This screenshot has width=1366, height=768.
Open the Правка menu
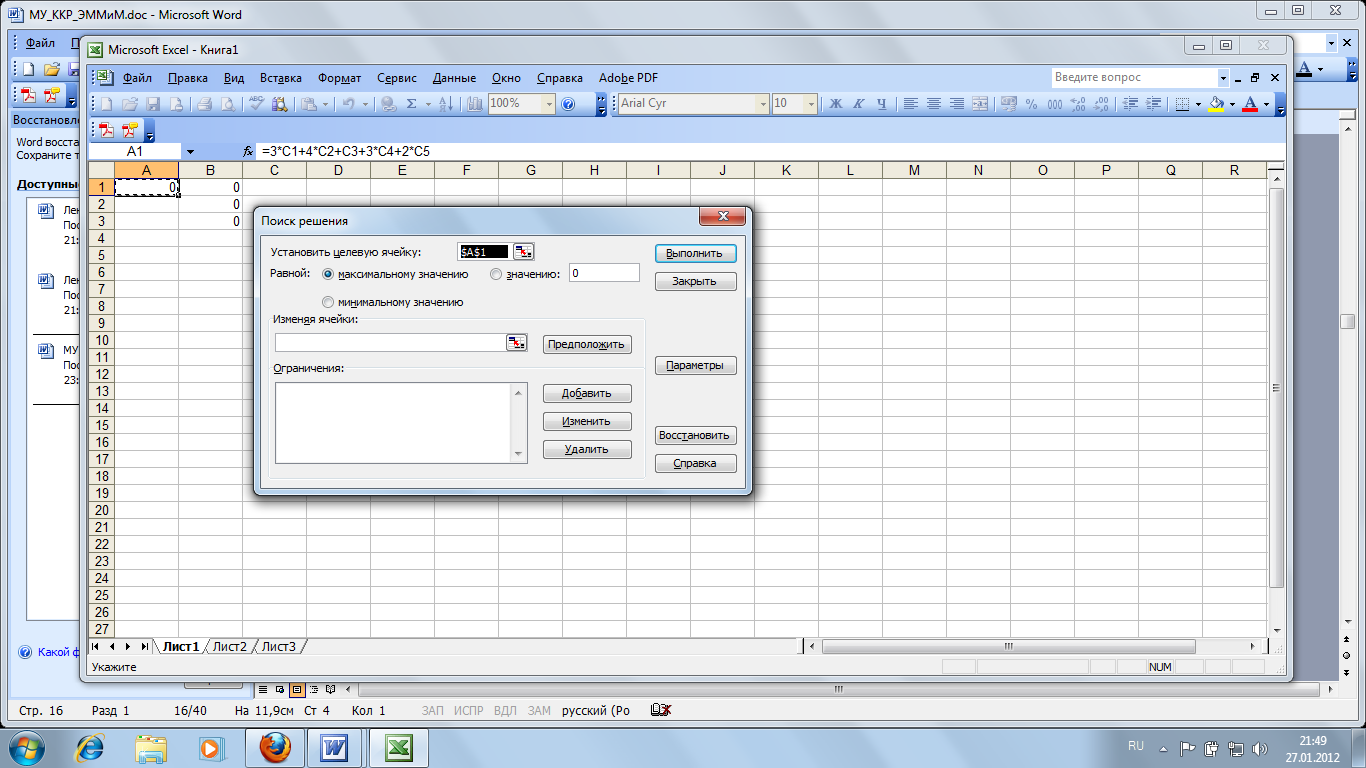[188, 77]
